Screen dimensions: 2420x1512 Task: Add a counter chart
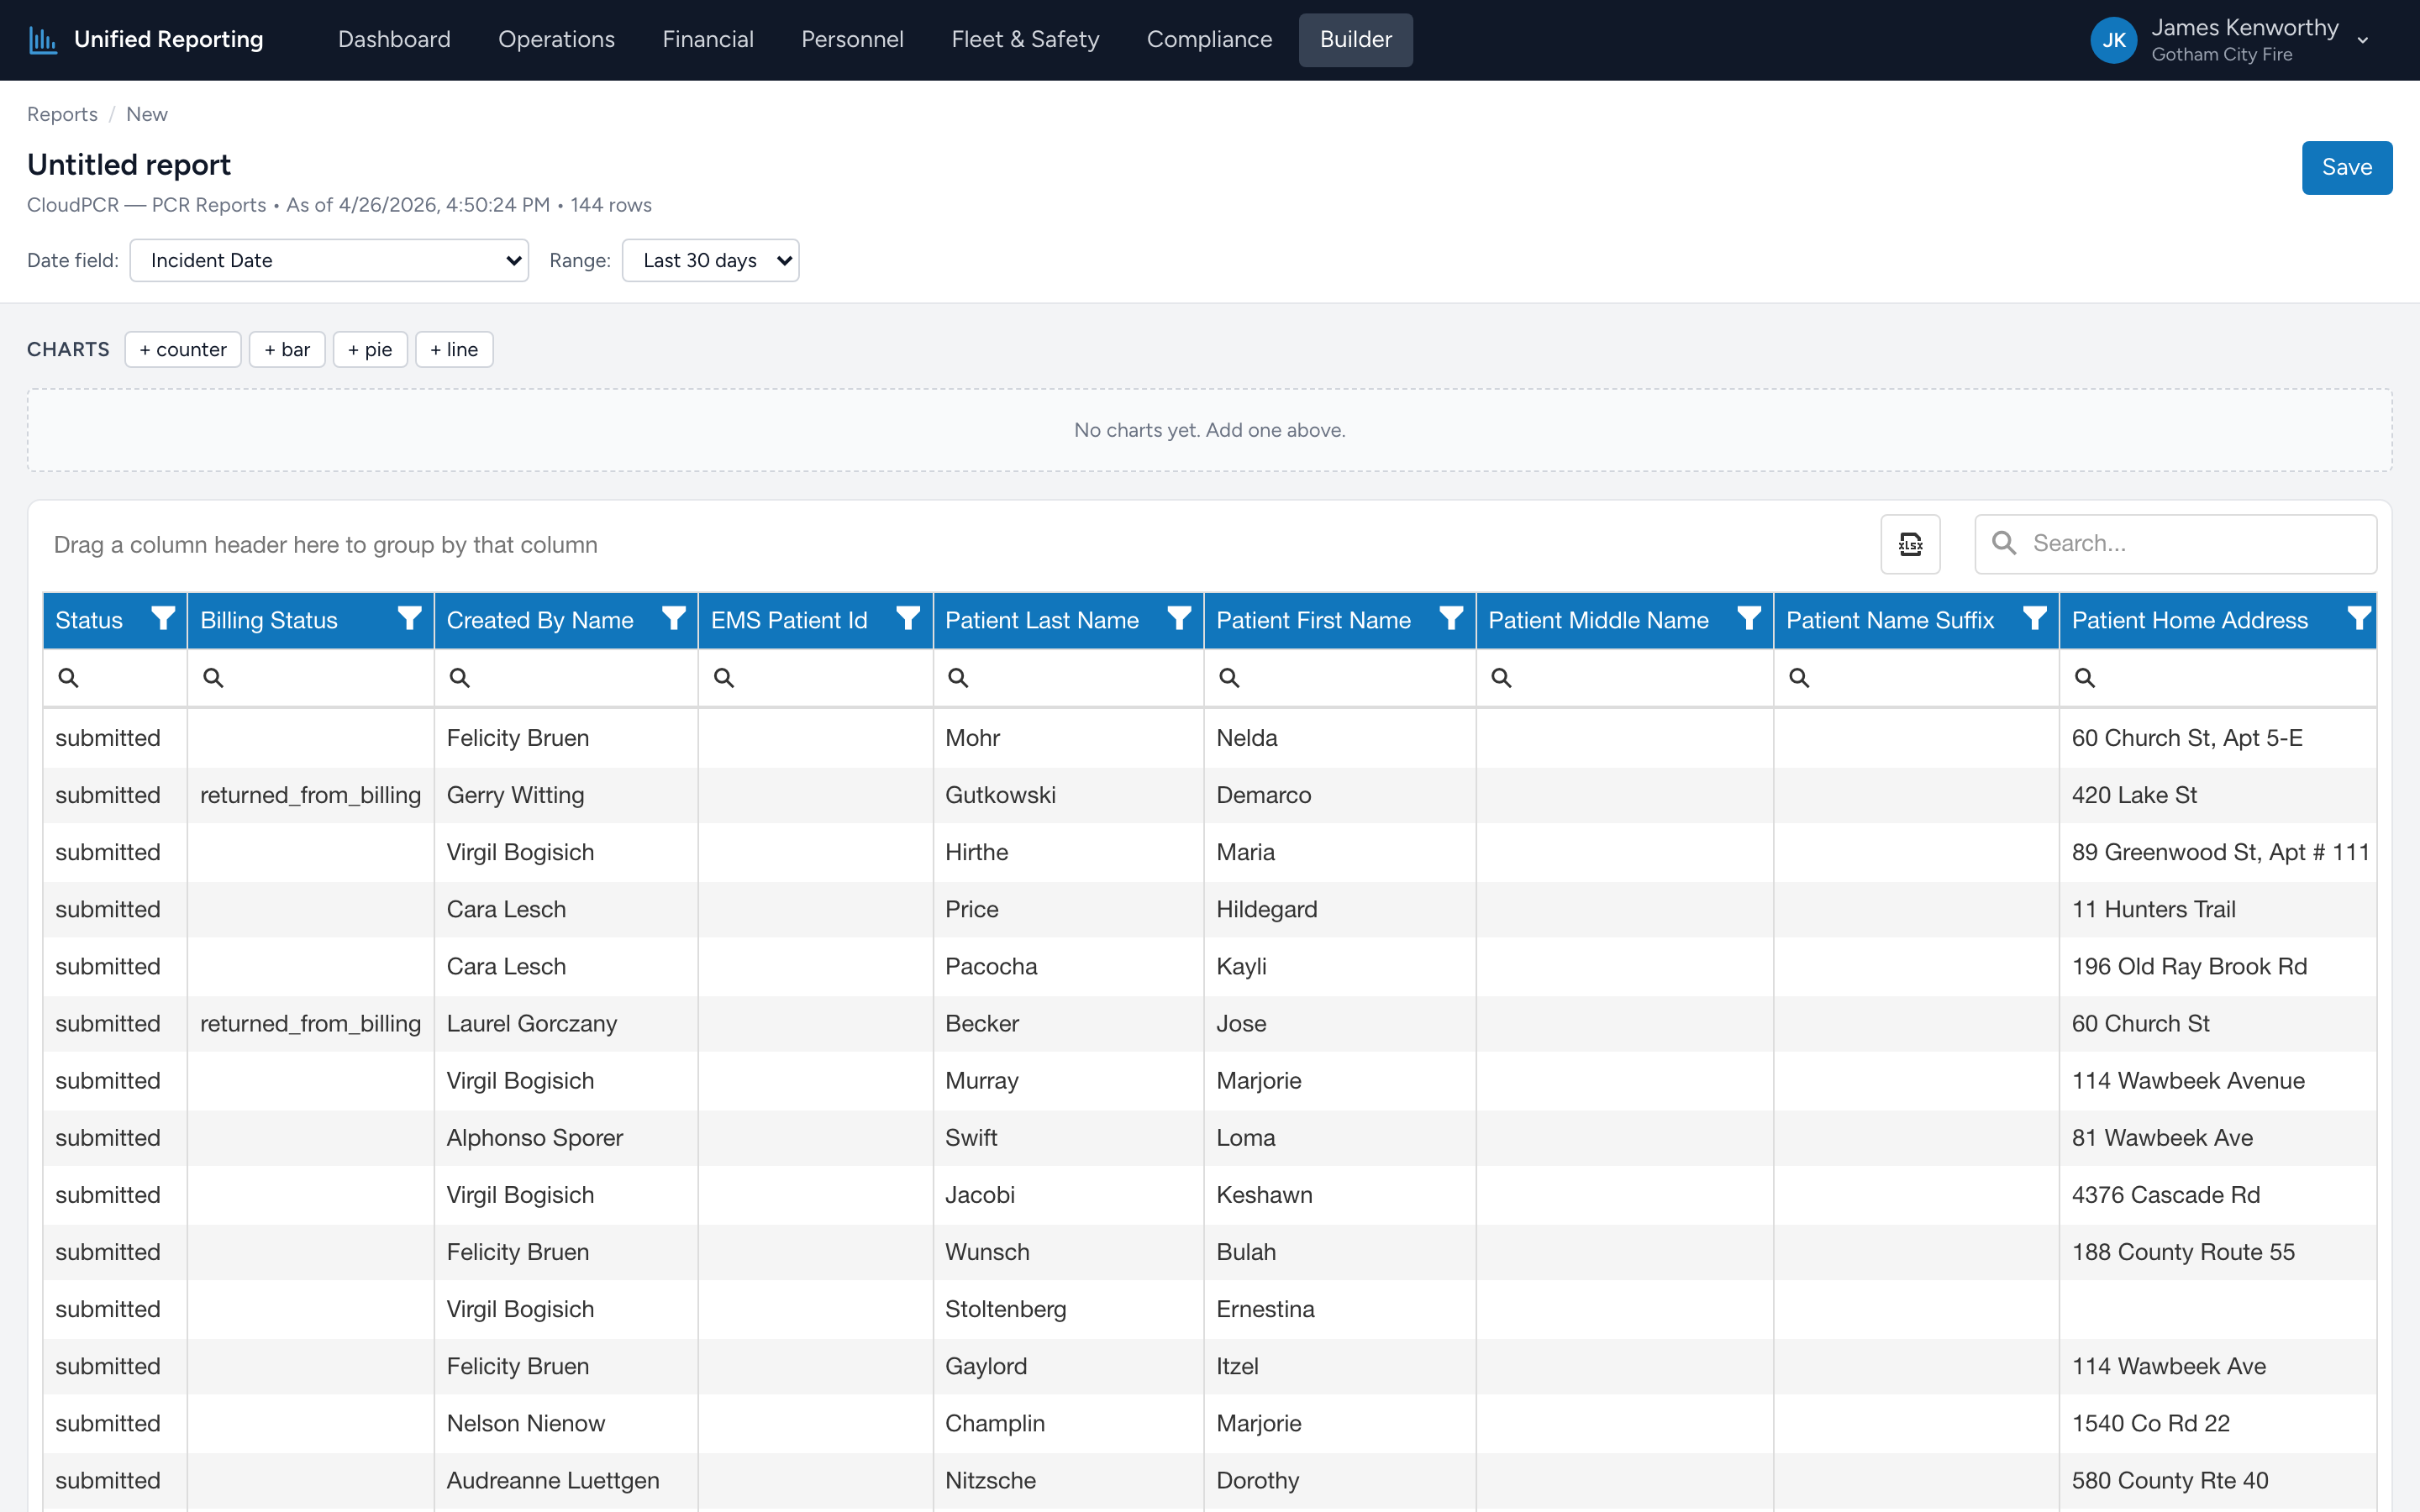click(x=183, y=349)
